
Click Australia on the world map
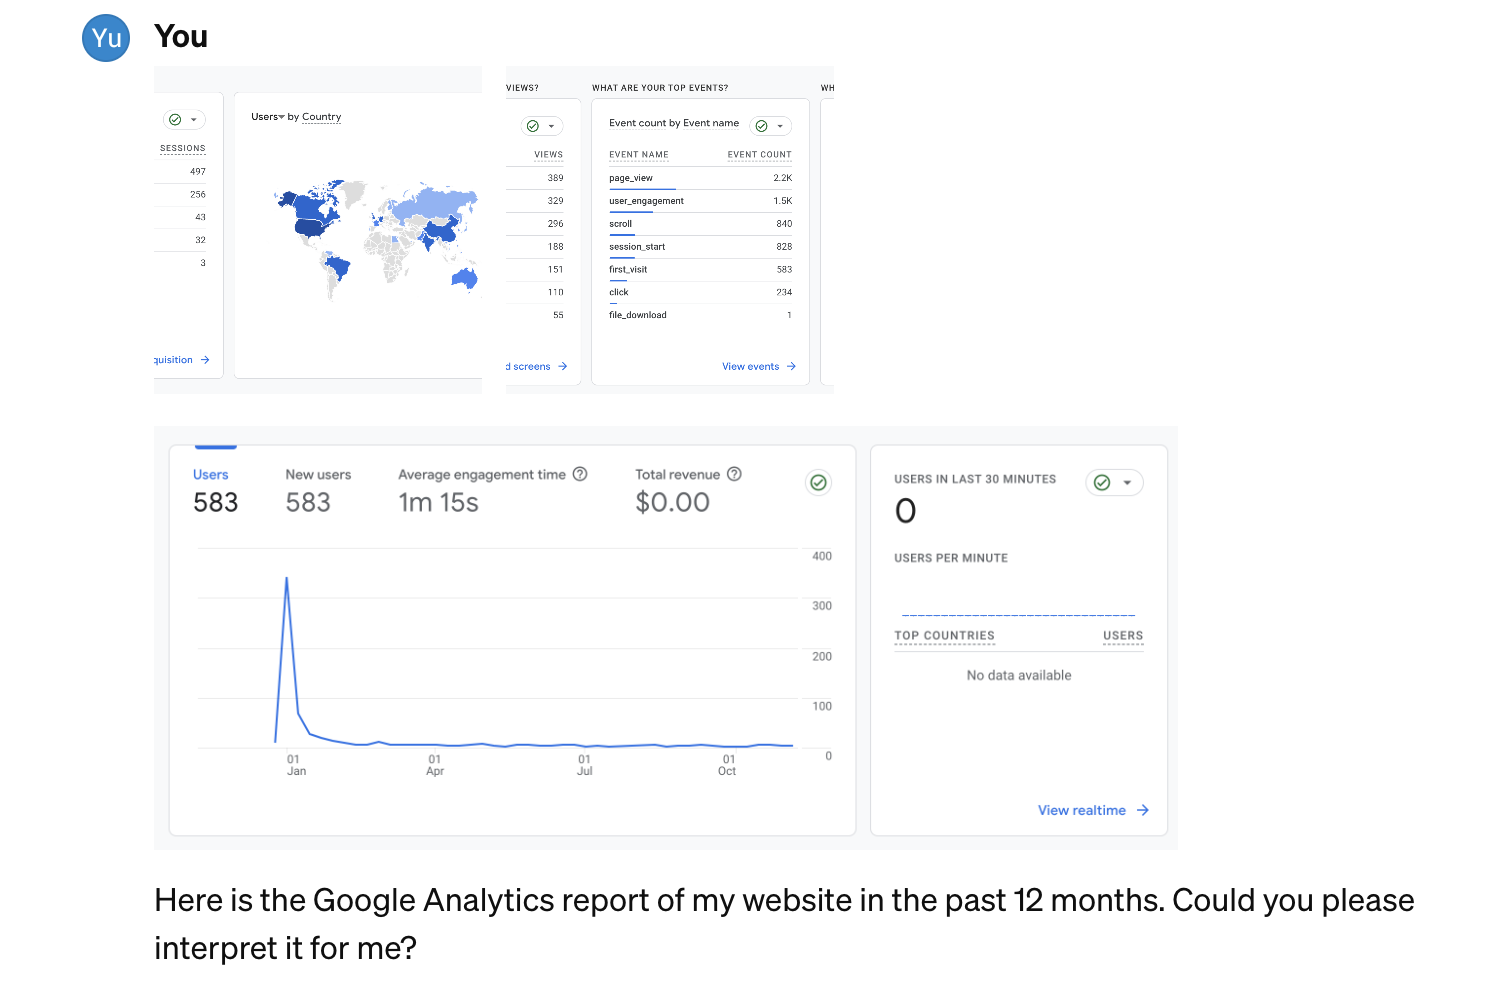pyautogui.click(x=465, y=277)
